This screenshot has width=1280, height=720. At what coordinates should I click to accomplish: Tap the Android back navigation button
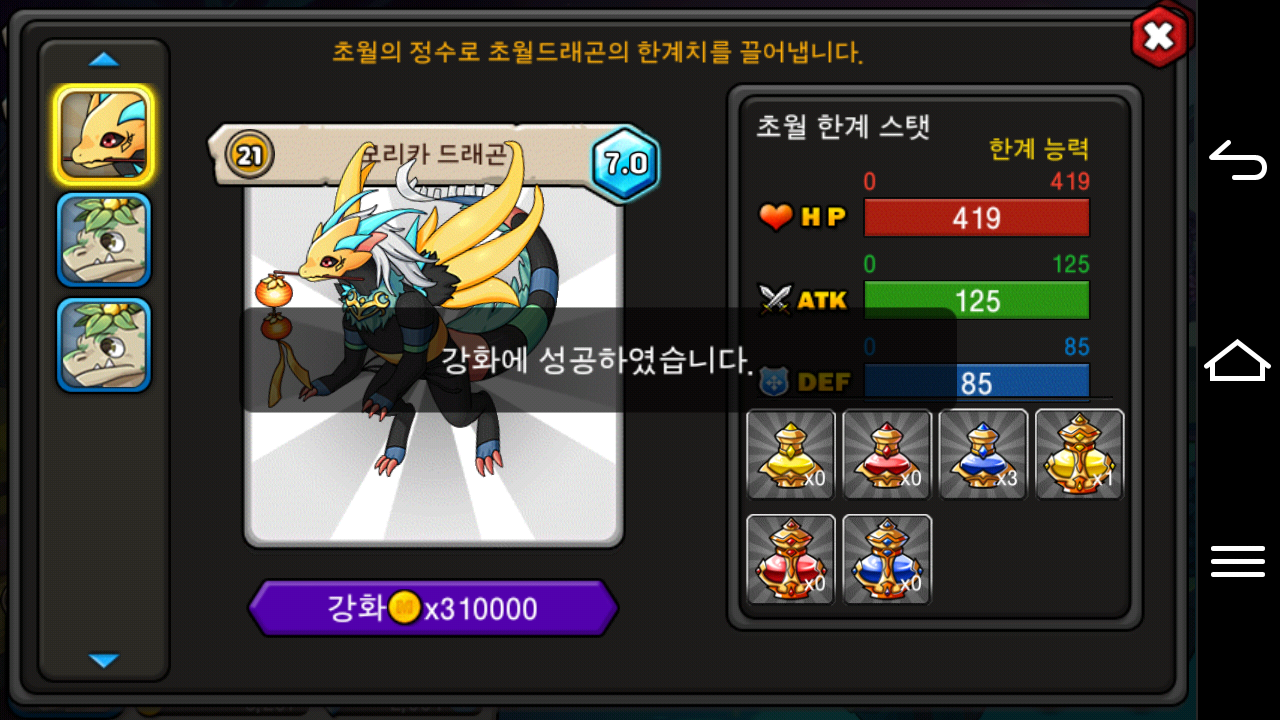click(x=1238, y=160)
